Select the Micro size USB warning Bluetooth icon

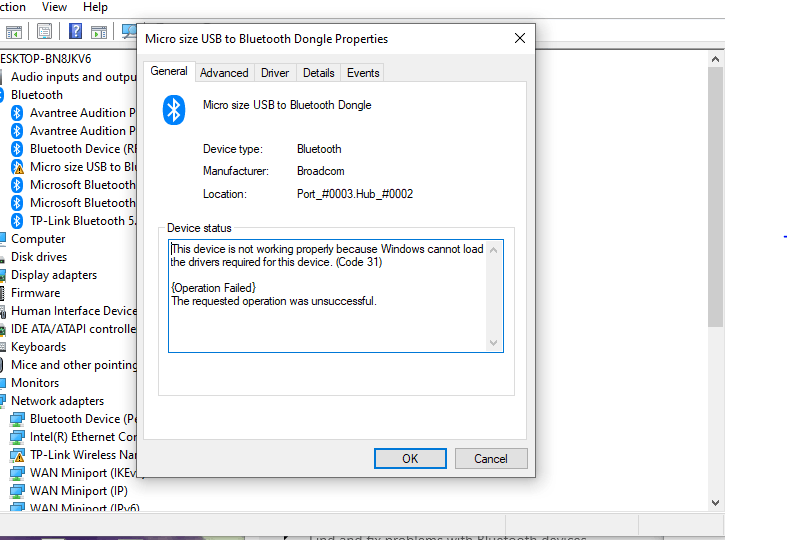(17, 167)
